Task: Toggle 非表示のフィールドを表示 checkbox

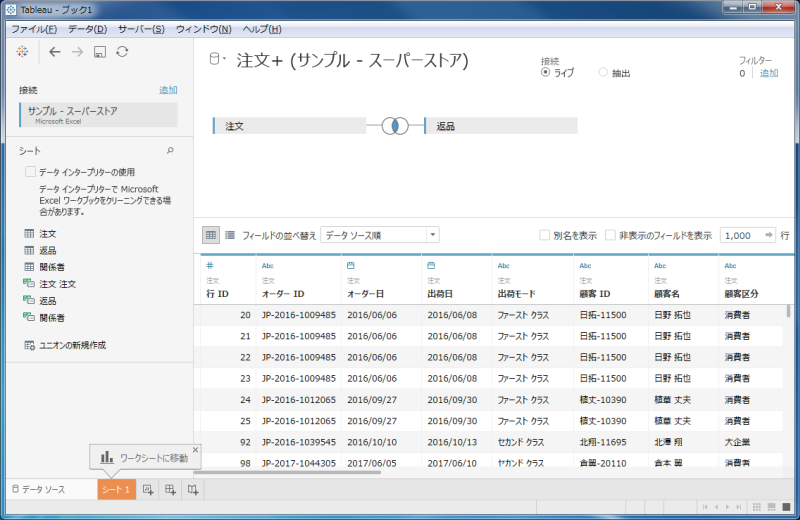Action: pyautogui.click(x=610, y=235)
